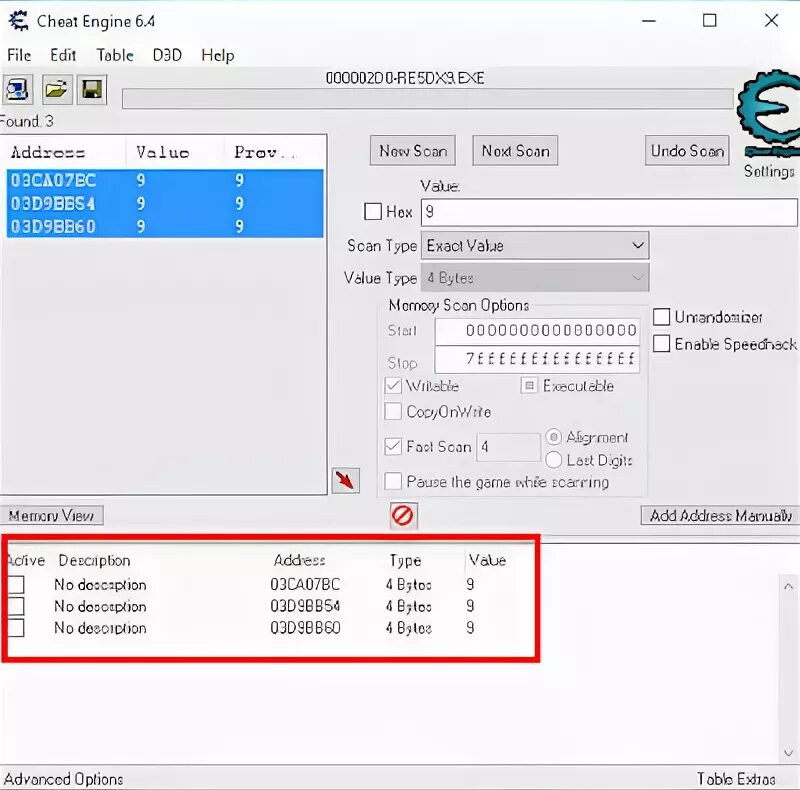Click address list scrollbar down arrow
This screenshot has width=800, height=790.
(788, 753)
